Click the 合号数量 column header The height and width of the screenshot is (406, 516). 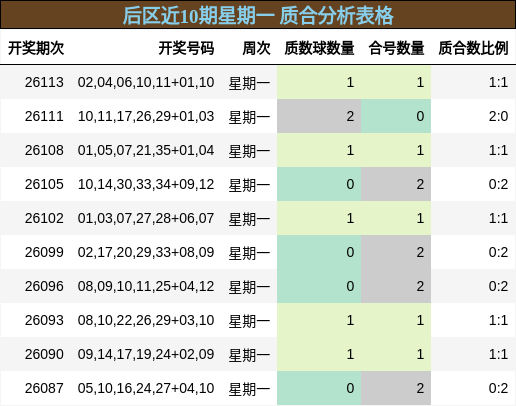[396, 48]
